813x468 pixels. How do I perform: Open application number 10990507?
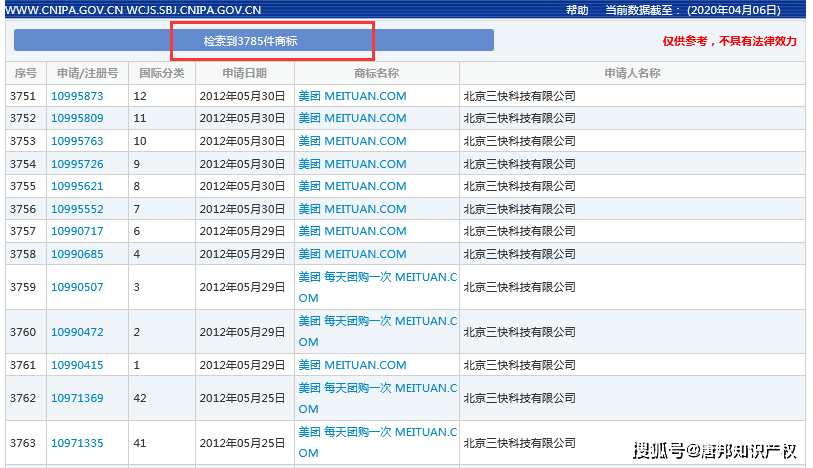pos(77,287)
